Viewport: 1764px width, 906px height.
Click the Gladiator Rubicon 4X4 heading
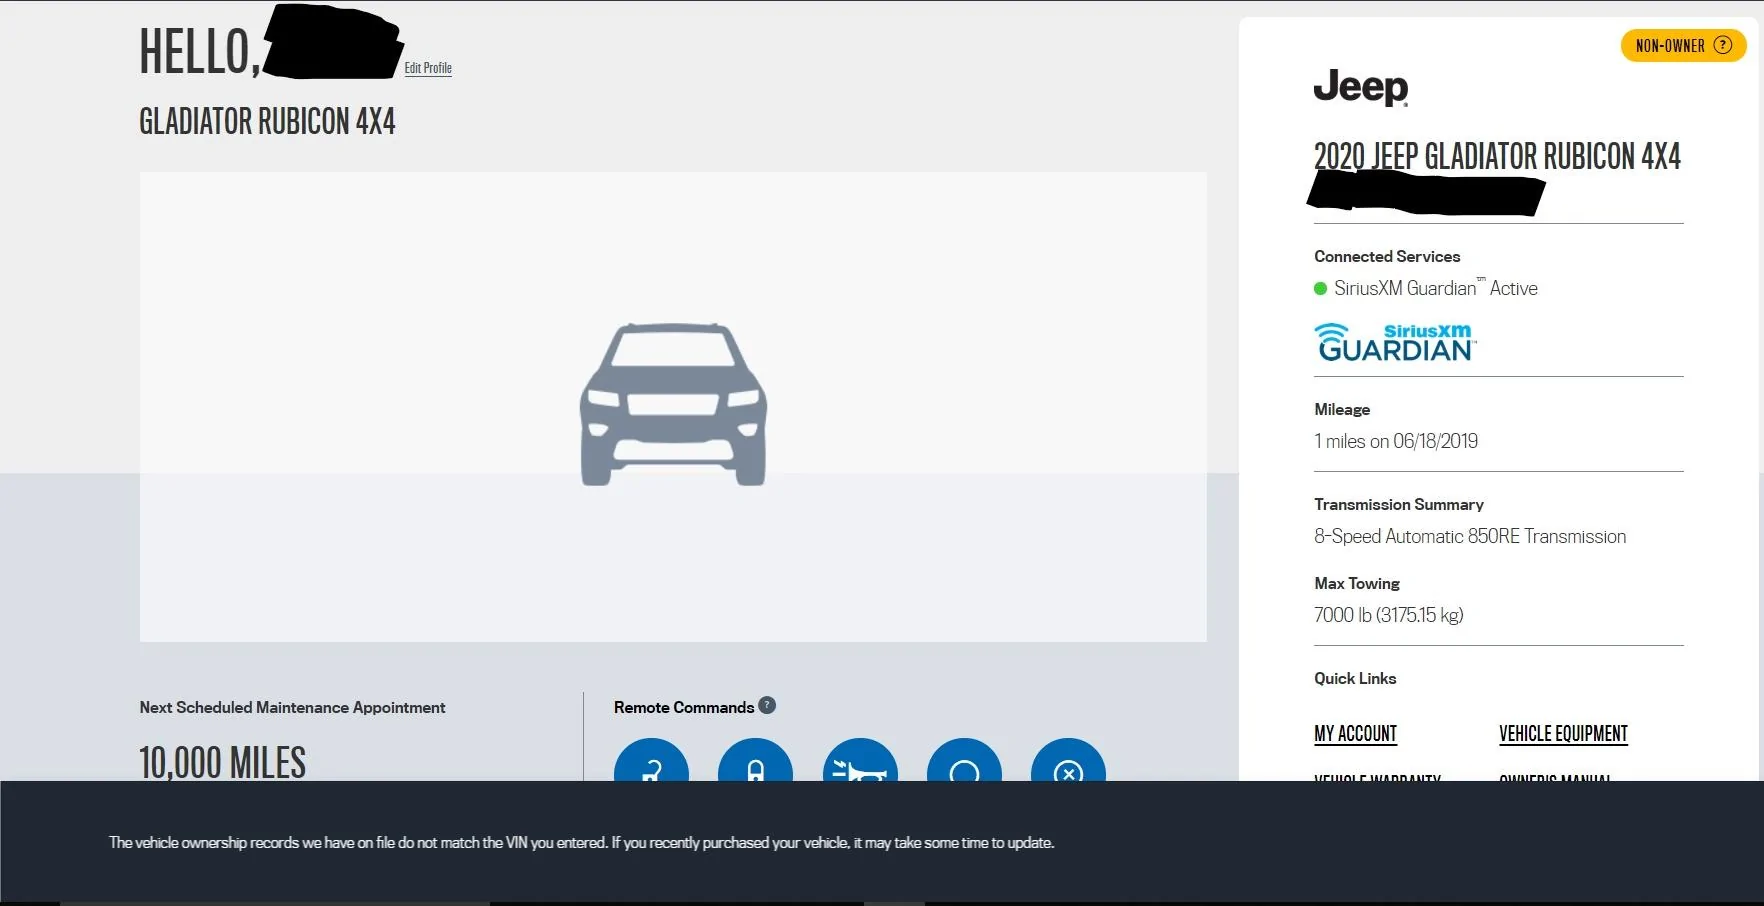pyautogui.click(x=267, y=121)
